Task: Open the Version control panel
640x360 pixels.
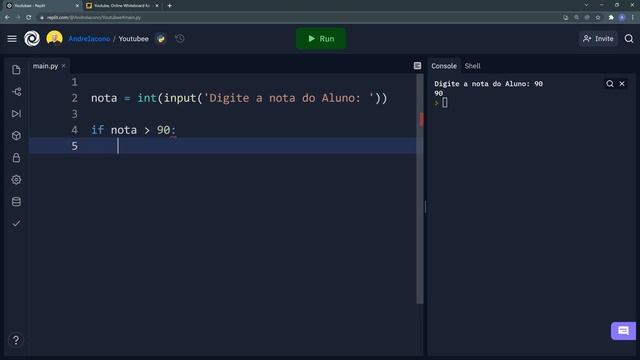Action: coord(16,92)
